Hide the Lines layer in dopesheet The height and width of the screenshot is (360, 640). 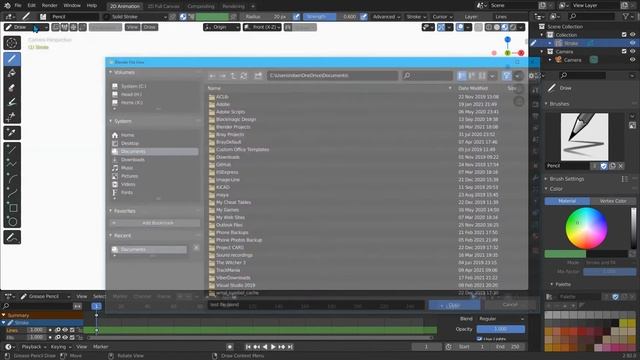coord(65,330)
